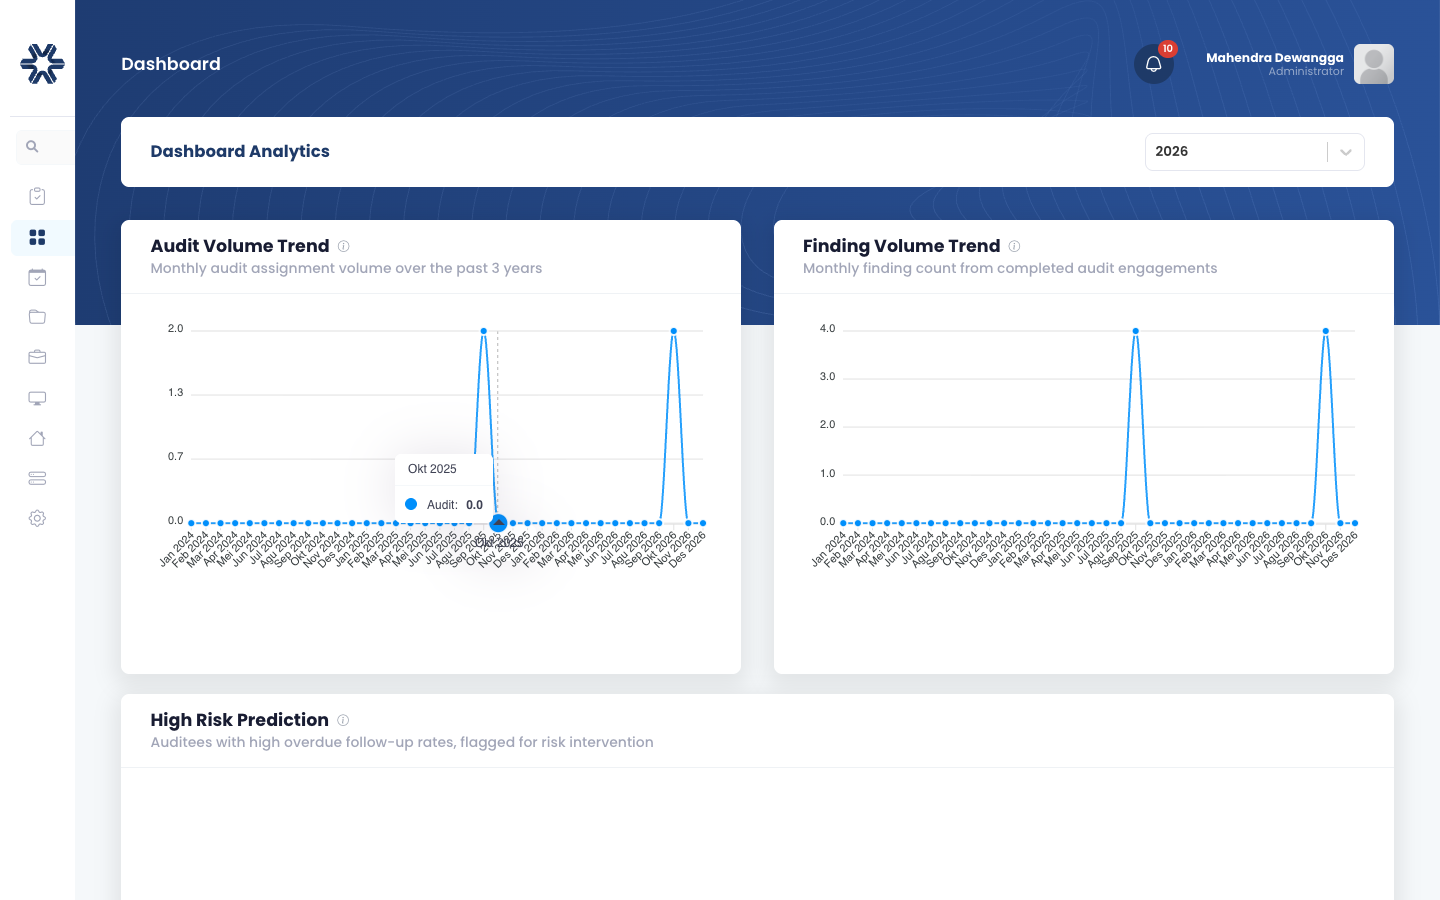The width and height of the screenshot is (1440, 900).
Task: Click the Administrator role label
Action: pos(1306,72)
